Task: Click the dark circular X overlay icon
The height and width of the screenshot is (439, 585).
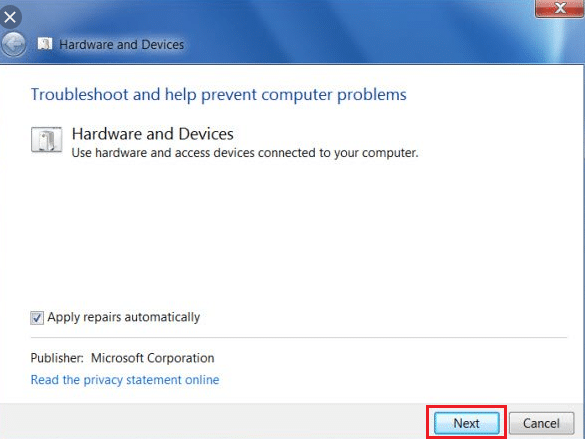Action: point(10,17)
